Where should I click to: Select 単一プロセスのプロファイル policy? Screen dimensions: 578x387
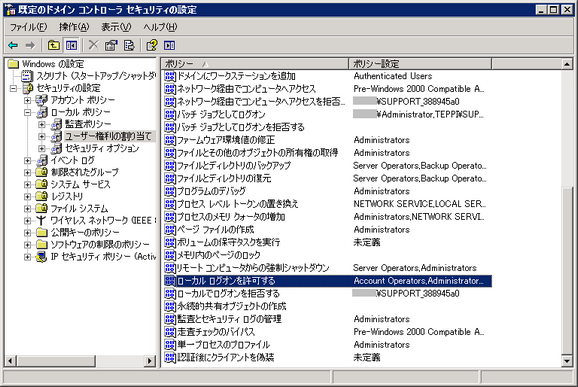(224, 345)
